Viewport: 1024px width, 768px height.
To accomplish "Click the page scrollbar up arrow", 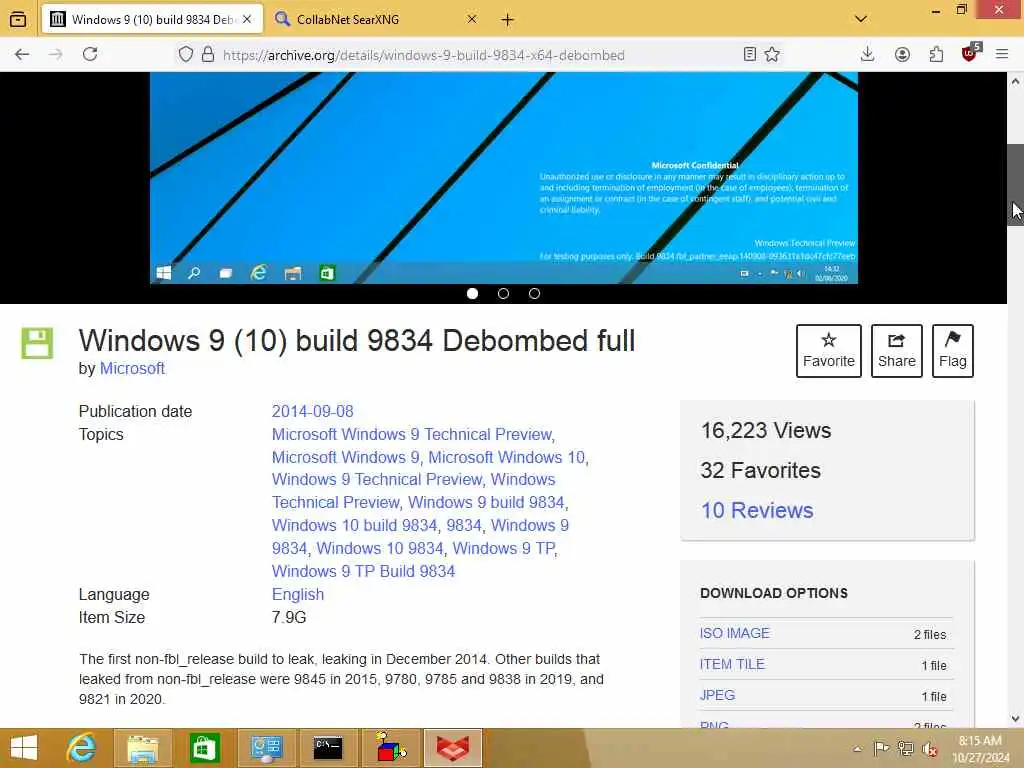I will 1015,82.
